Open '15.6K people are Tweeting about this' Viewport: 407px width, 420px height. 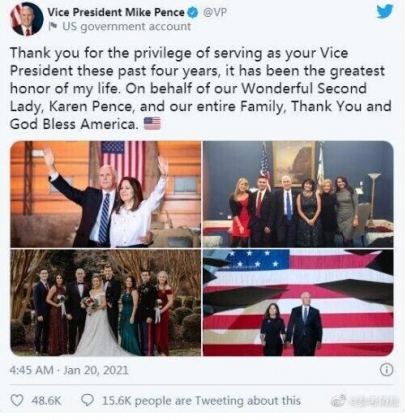[201, 400]
